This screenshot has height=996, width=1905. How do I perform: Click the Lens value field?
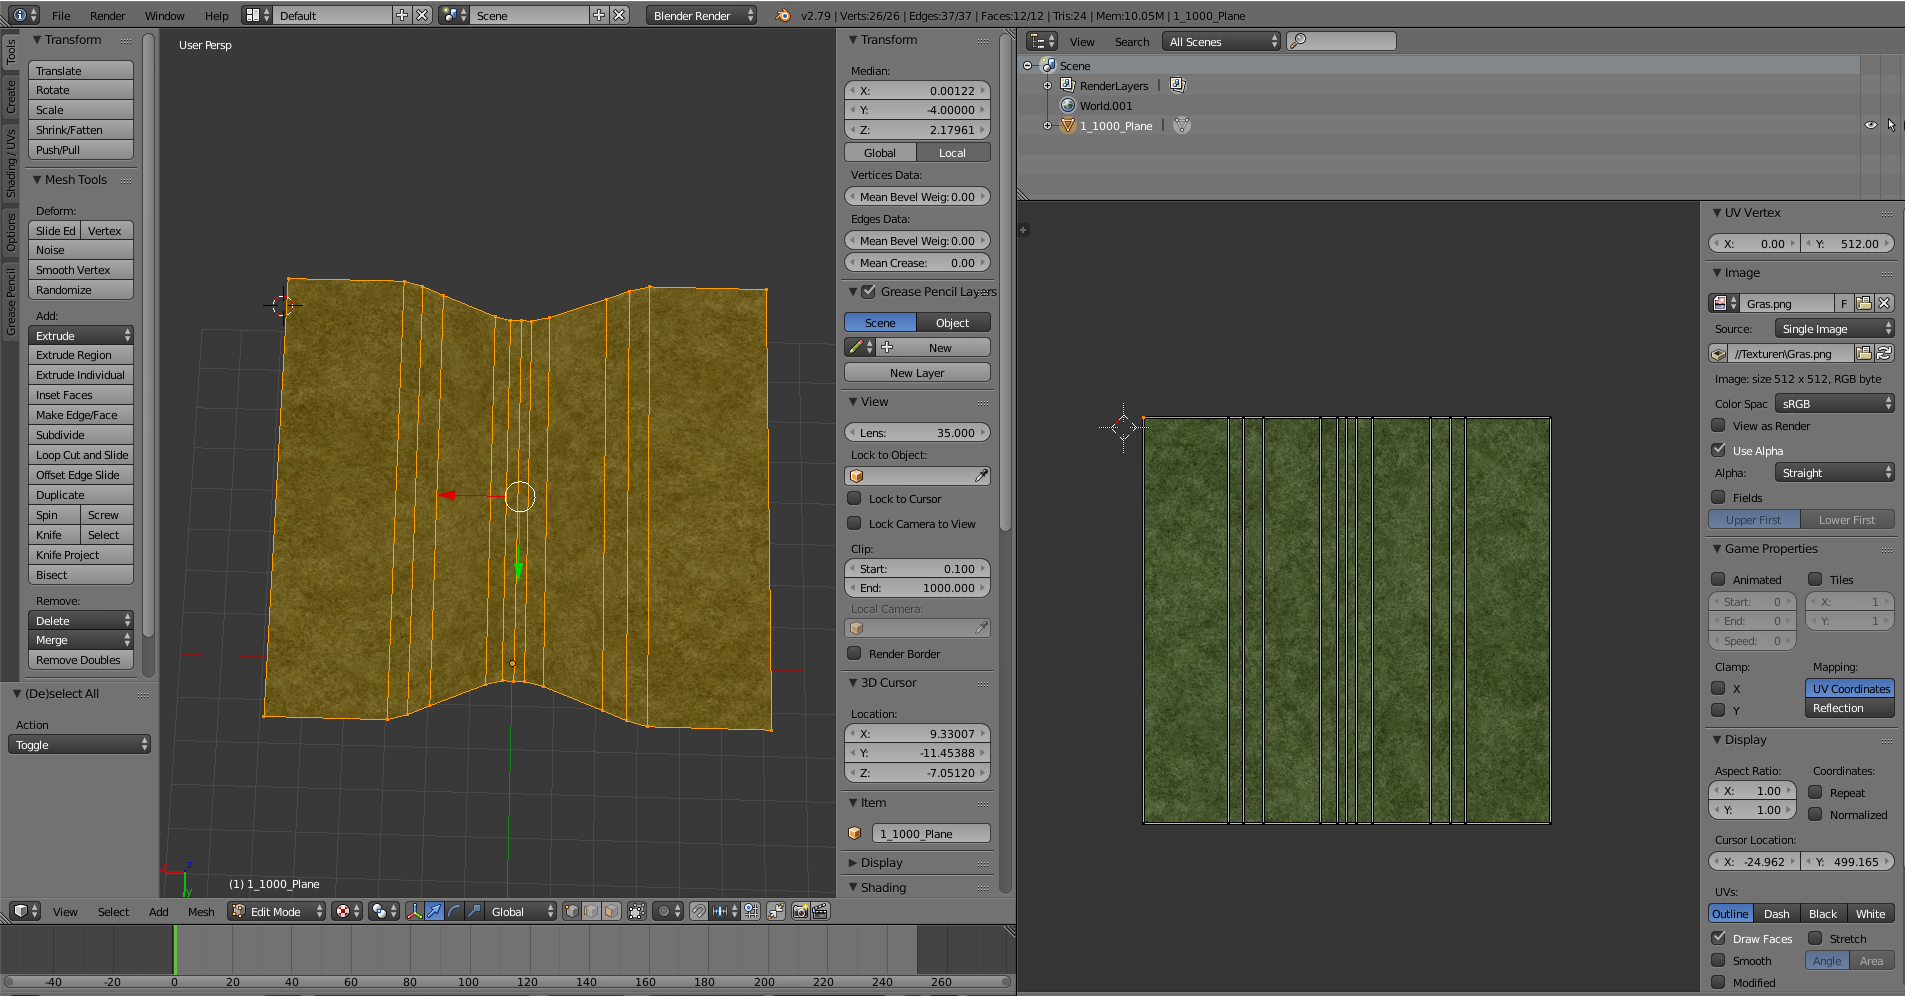(917, 432)
